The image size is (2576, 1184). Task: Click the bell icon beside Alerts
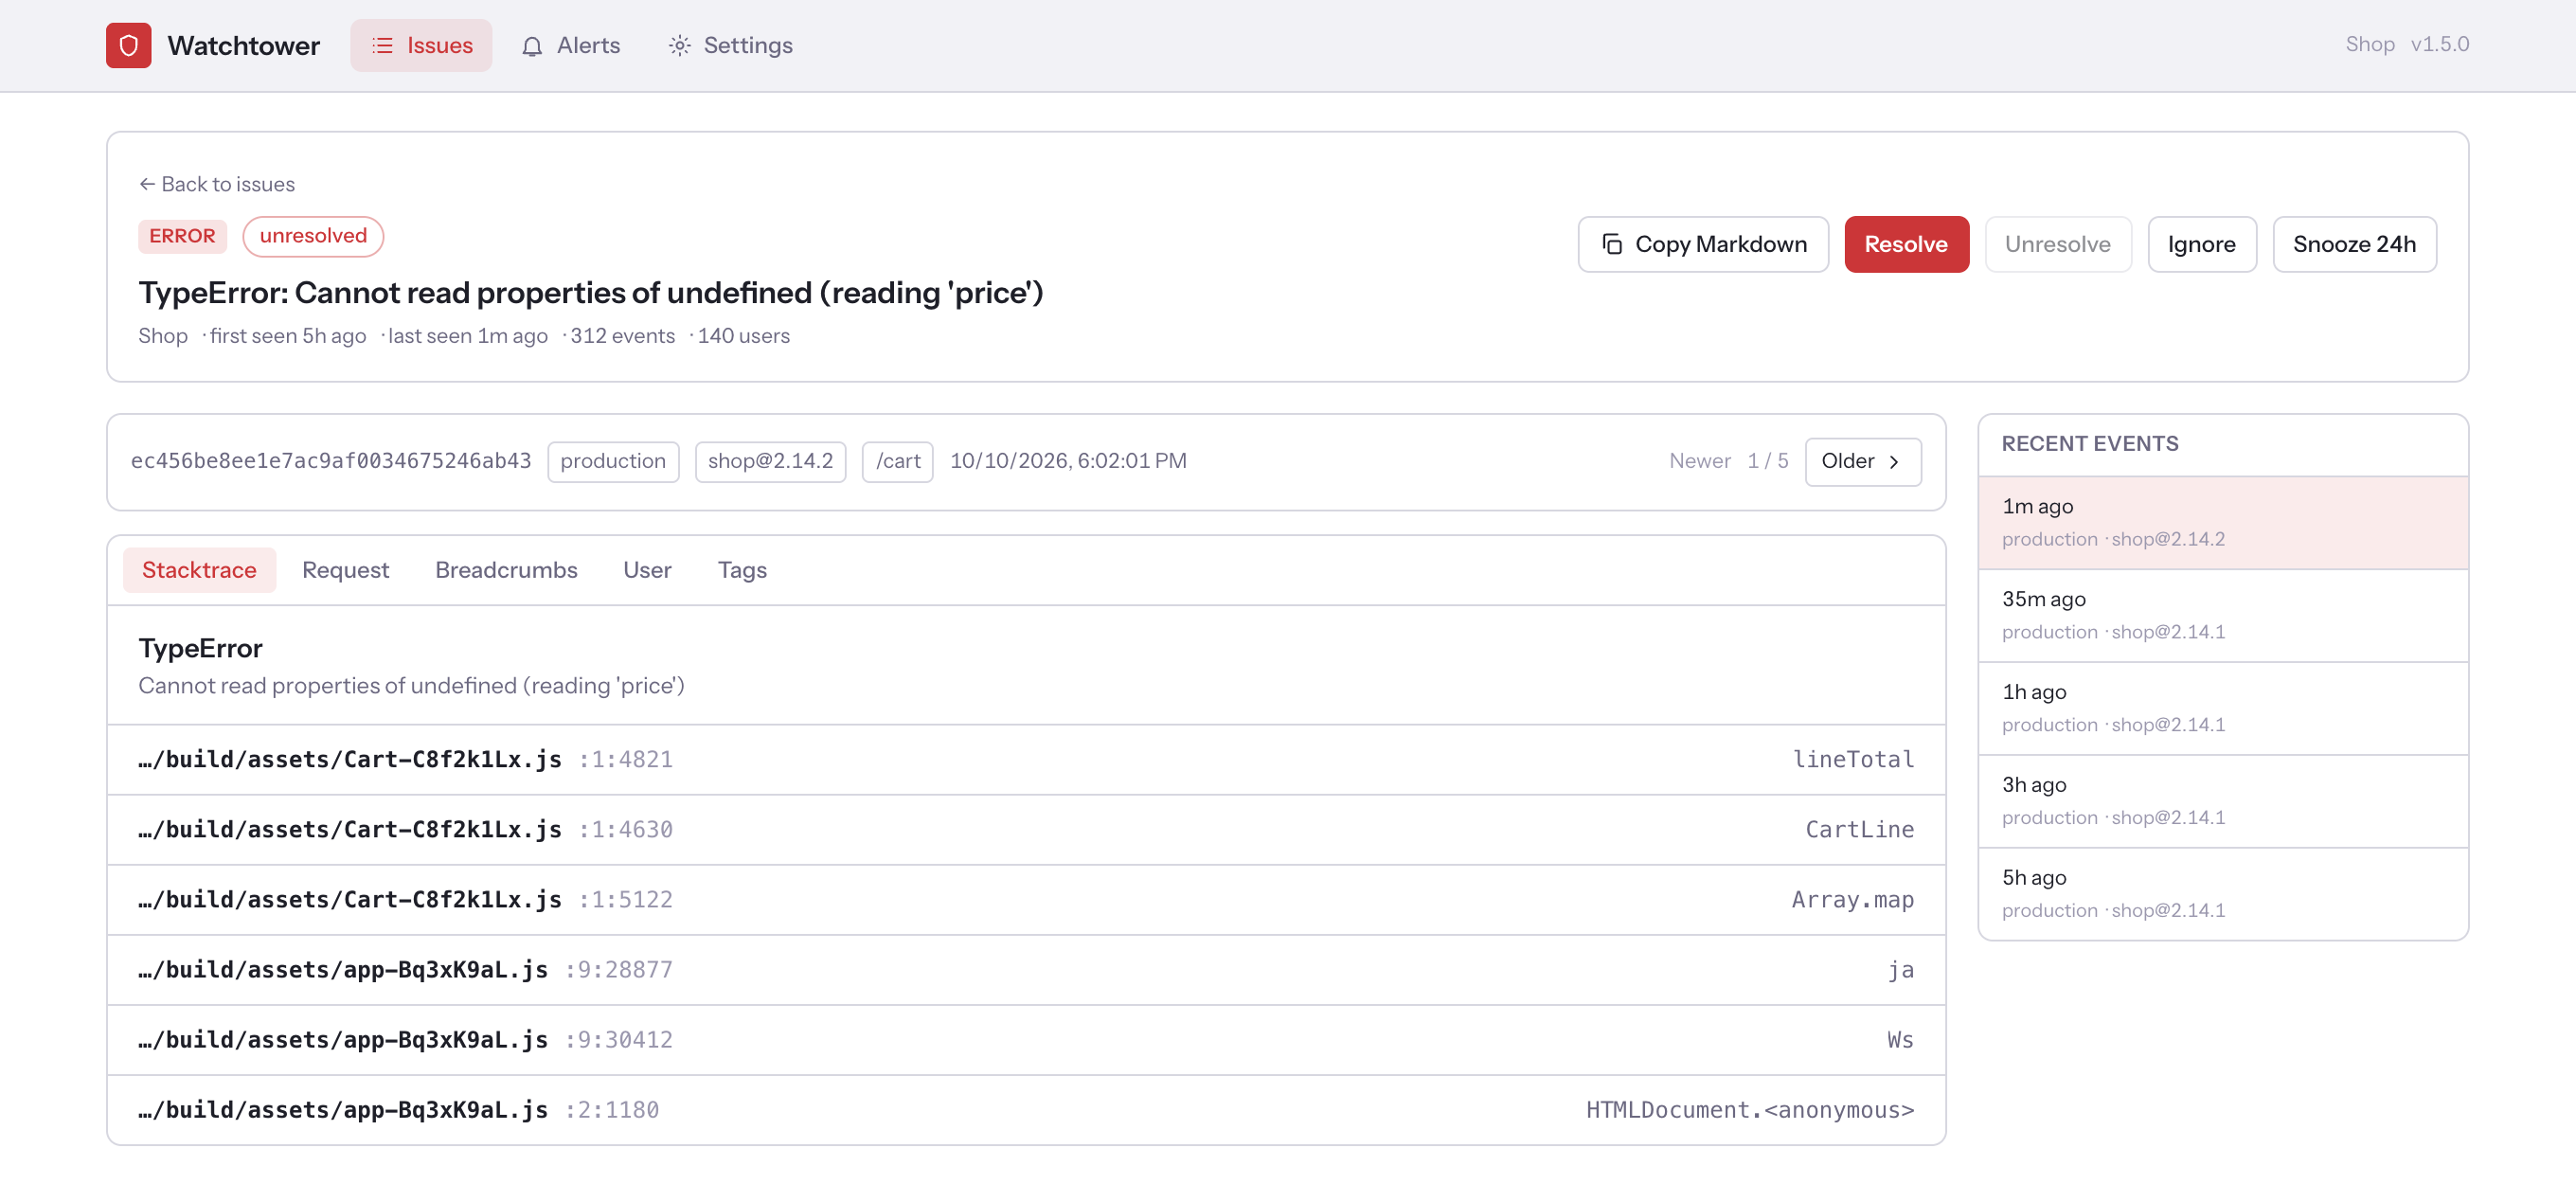pyautogui.click(x=532, y=46)
